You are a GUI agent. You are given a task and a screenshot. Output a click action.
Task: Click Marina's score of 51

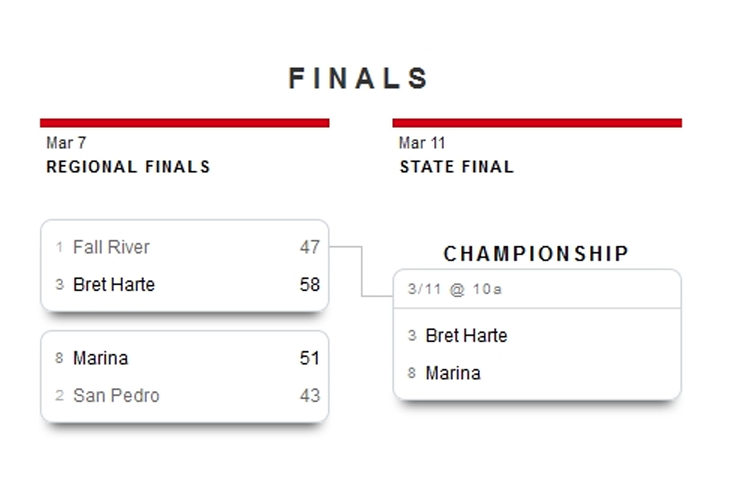pyautogui.click(x=309, y=358)
